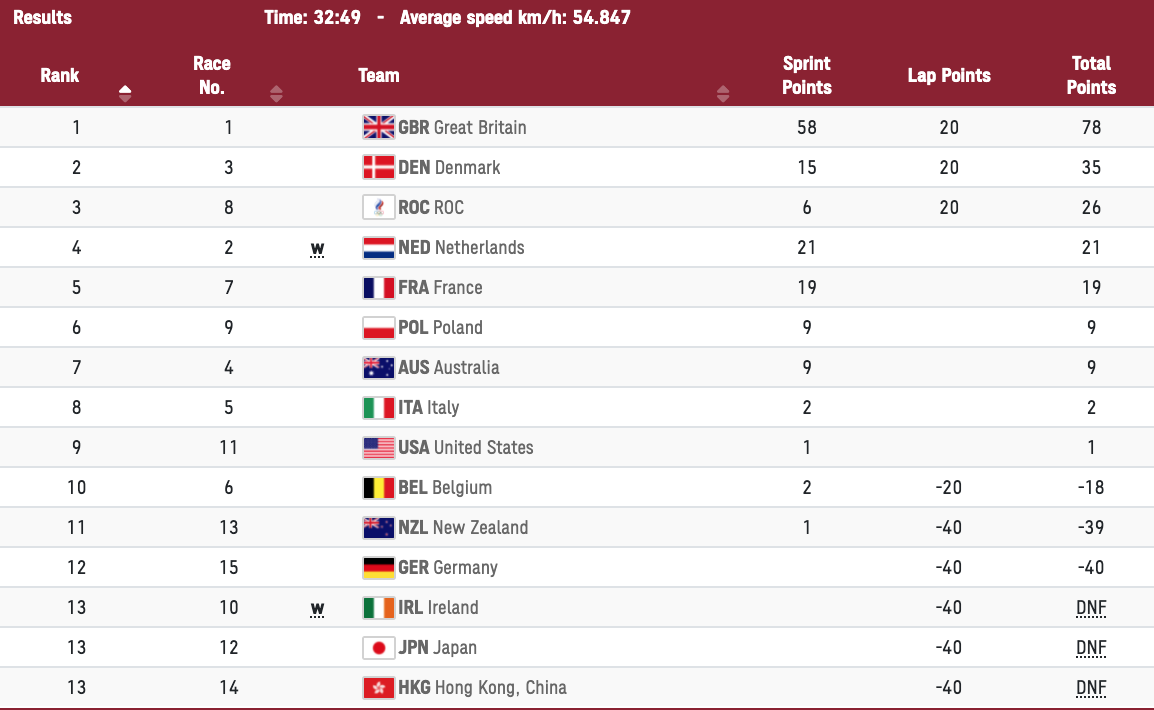Screen dimensions: 1154x710
Task: Click the Hong Kong, China flag icon
Action: coord(378,687)
